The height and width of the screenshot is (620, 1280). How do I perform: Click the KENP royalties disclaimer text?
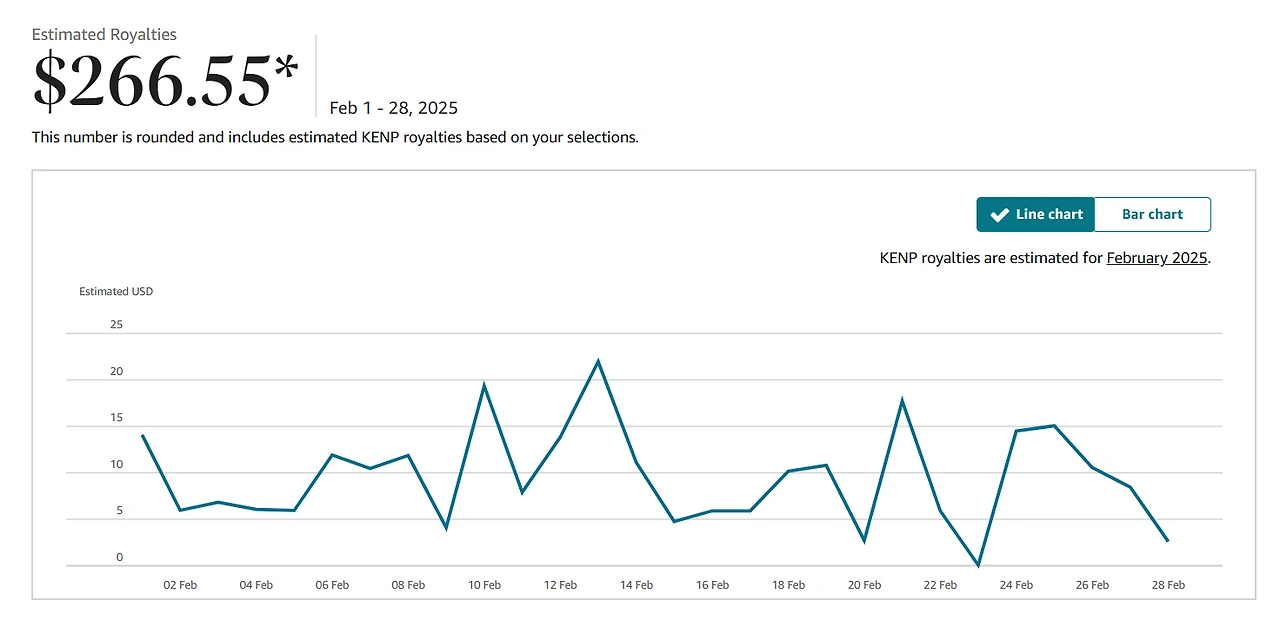point(335,137)
